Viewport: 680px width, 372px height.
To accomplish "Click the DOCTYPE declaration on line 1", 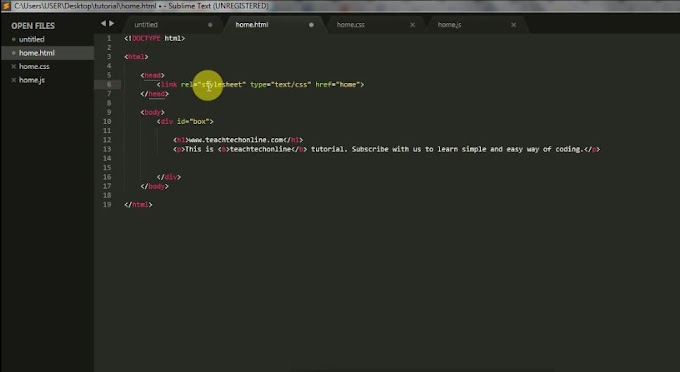I will pos(154,38).
